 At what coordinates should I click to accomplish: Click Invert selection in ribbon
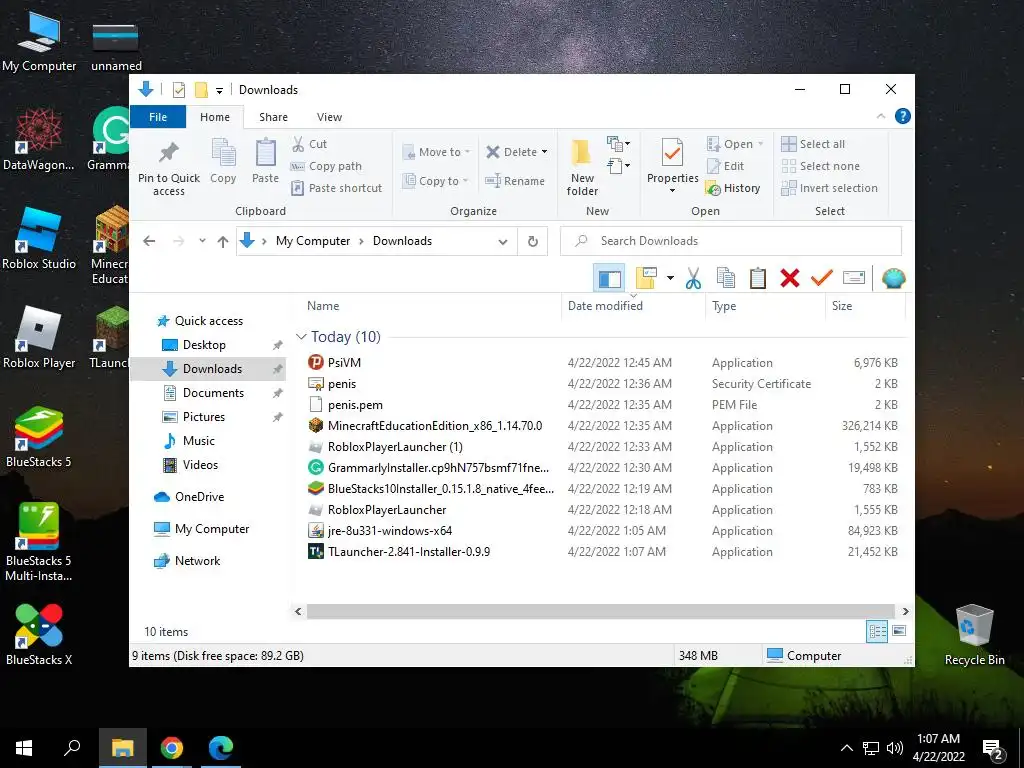click(830, 188)
